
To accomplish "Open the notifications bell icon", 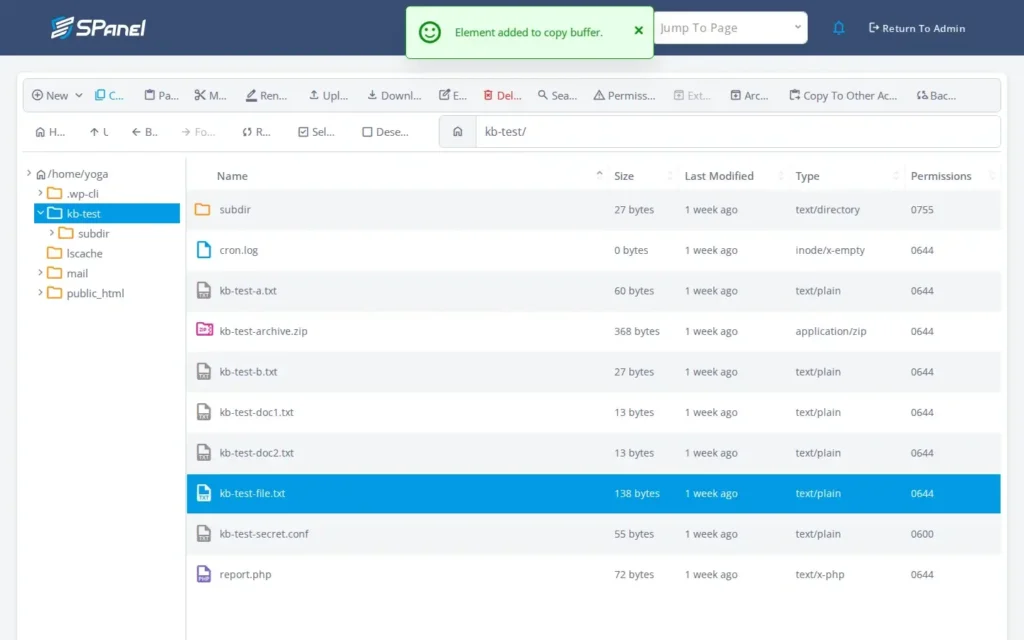I will [x=839, y=28].
